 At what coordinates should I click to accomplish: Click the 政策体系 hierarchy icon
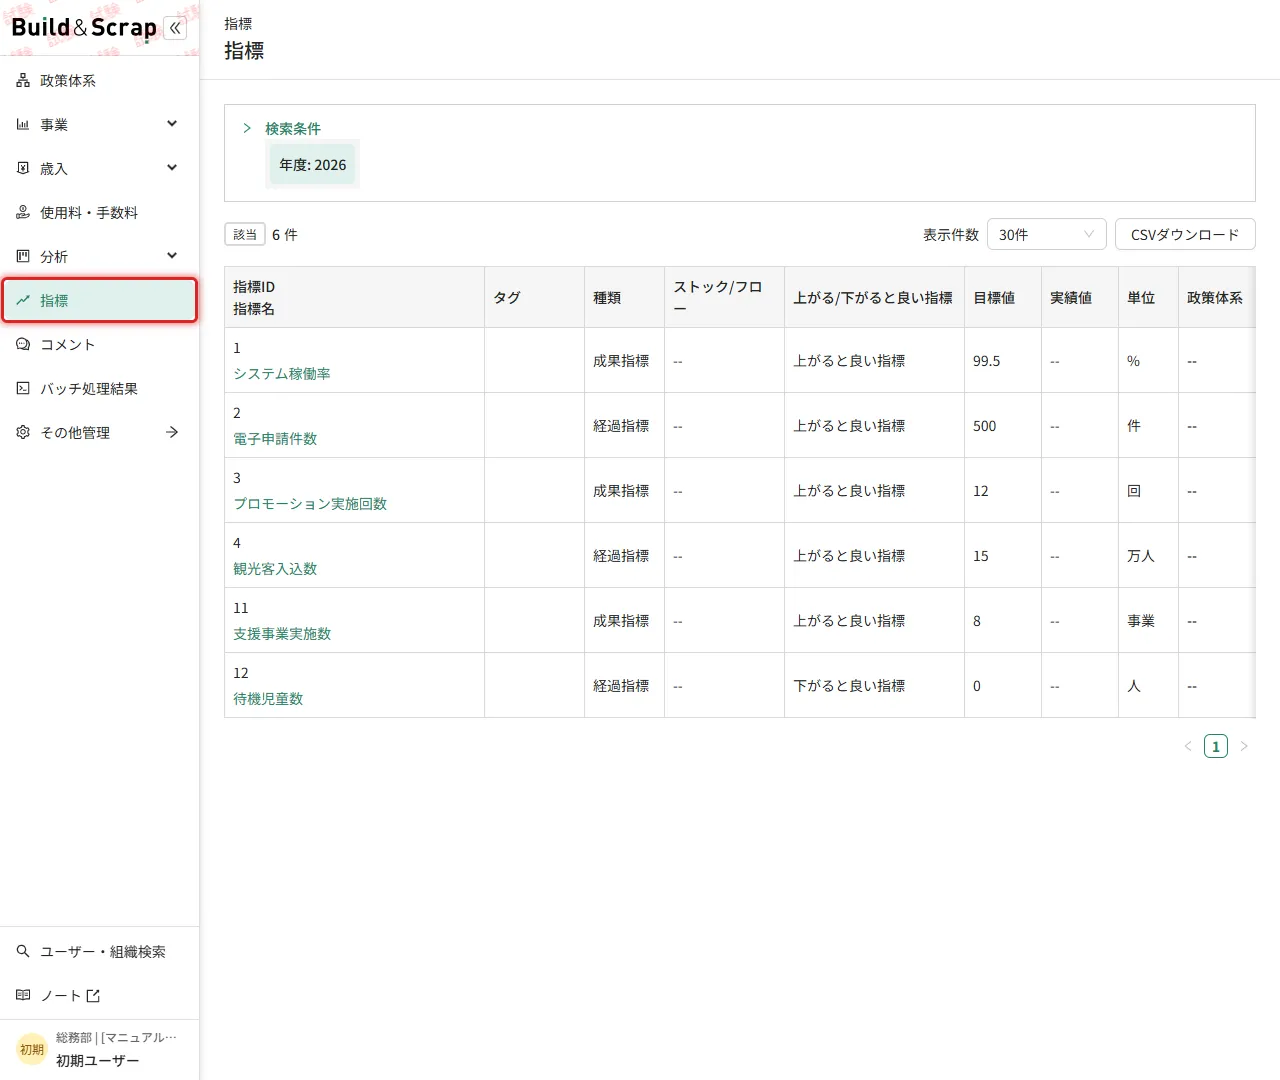(x=23, y=81)
